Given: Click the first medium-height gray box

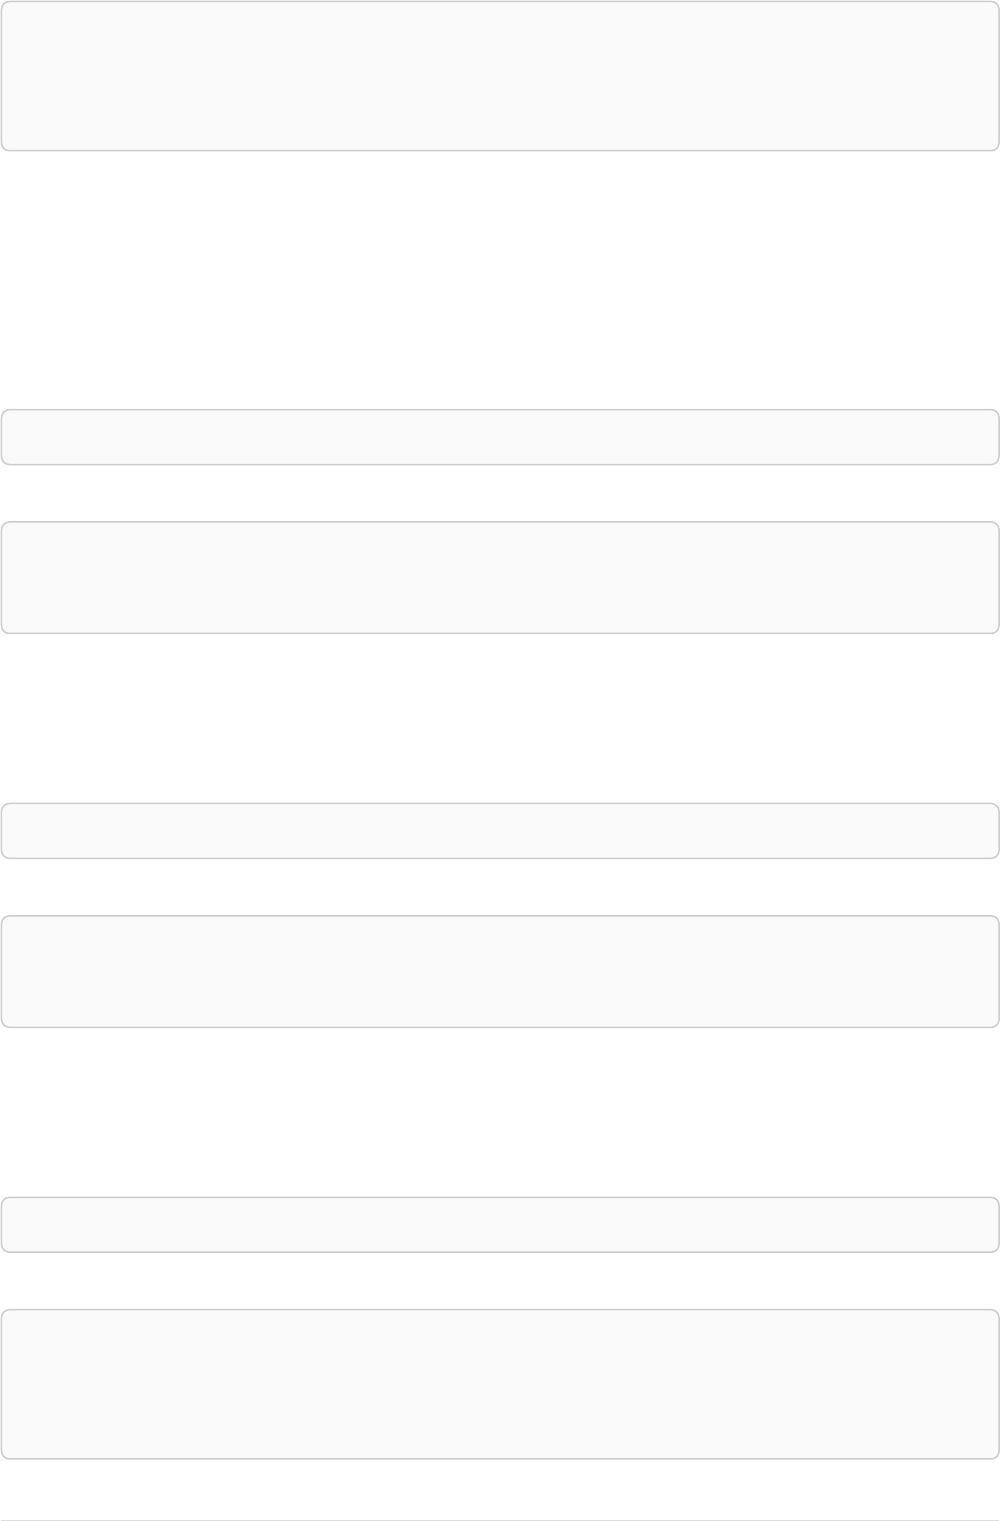Looking at the screenshot, I should point(500,577).
